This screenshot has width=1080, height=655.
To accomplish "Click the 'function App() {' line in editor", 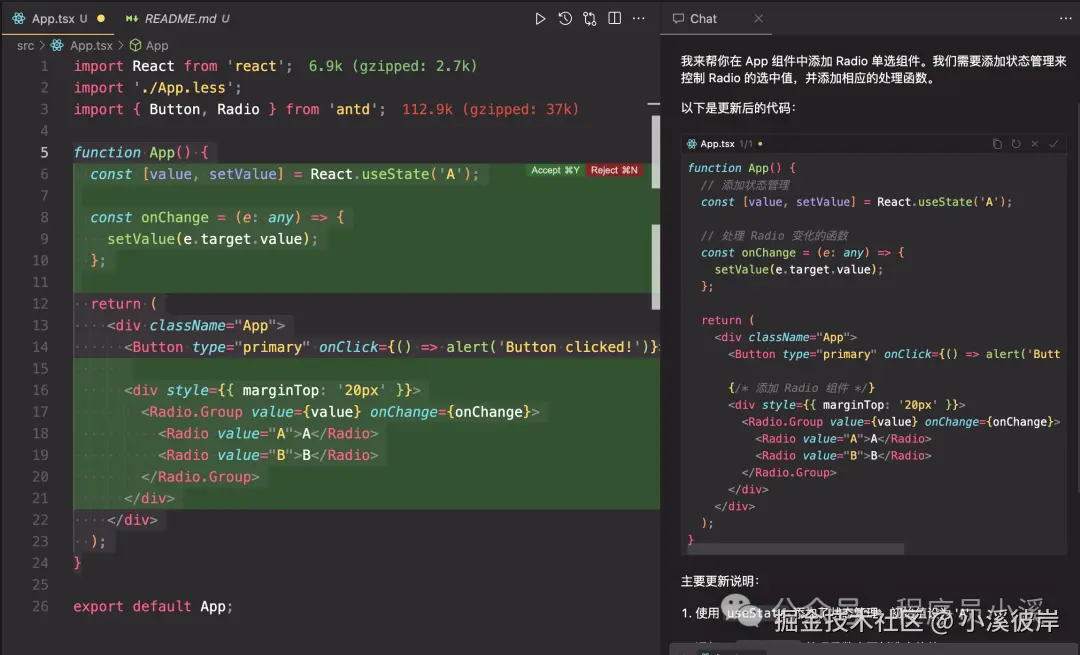I will coord(141,152).
